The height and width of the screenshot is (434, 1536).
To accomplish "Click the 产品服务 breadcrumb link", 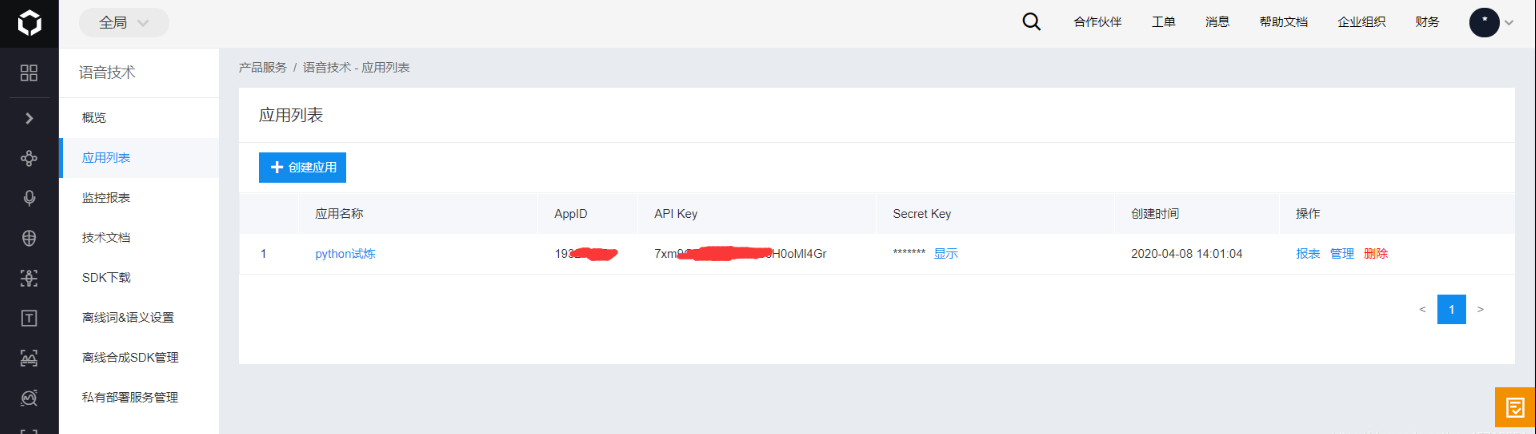I will [263, 68].
